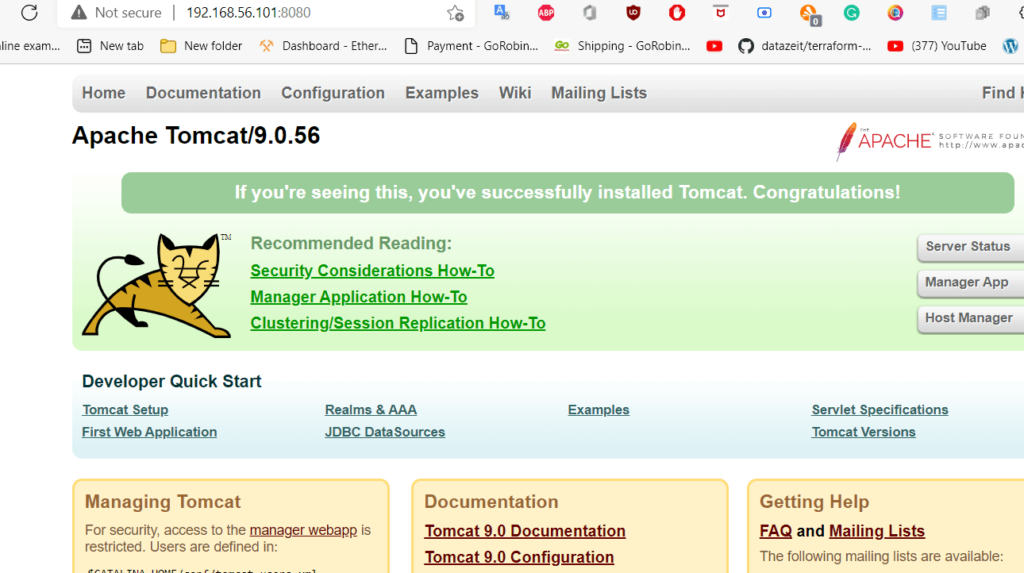Open Mailing Lists link in Getting Help
The image size is (1024, 573).
[x=876, y=531]
